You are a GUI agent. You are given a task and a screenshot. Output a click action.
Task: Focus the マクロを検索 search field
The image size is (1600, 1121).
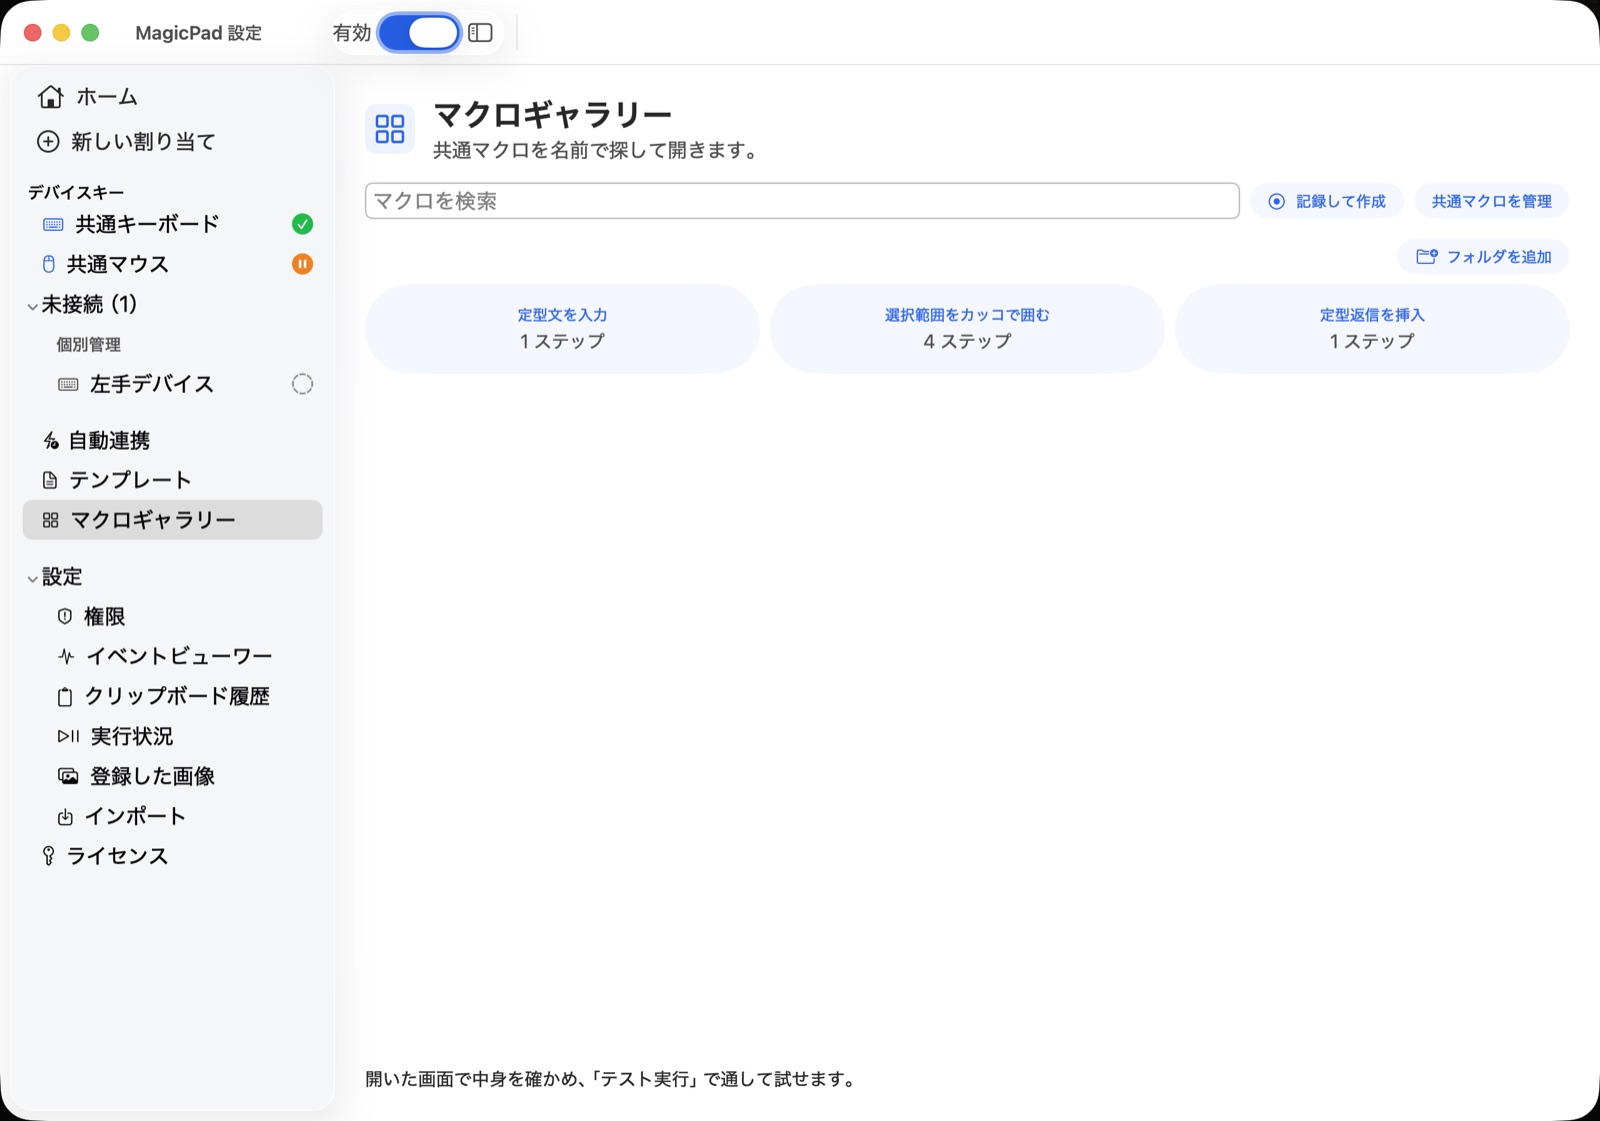(x=802, y=201)
